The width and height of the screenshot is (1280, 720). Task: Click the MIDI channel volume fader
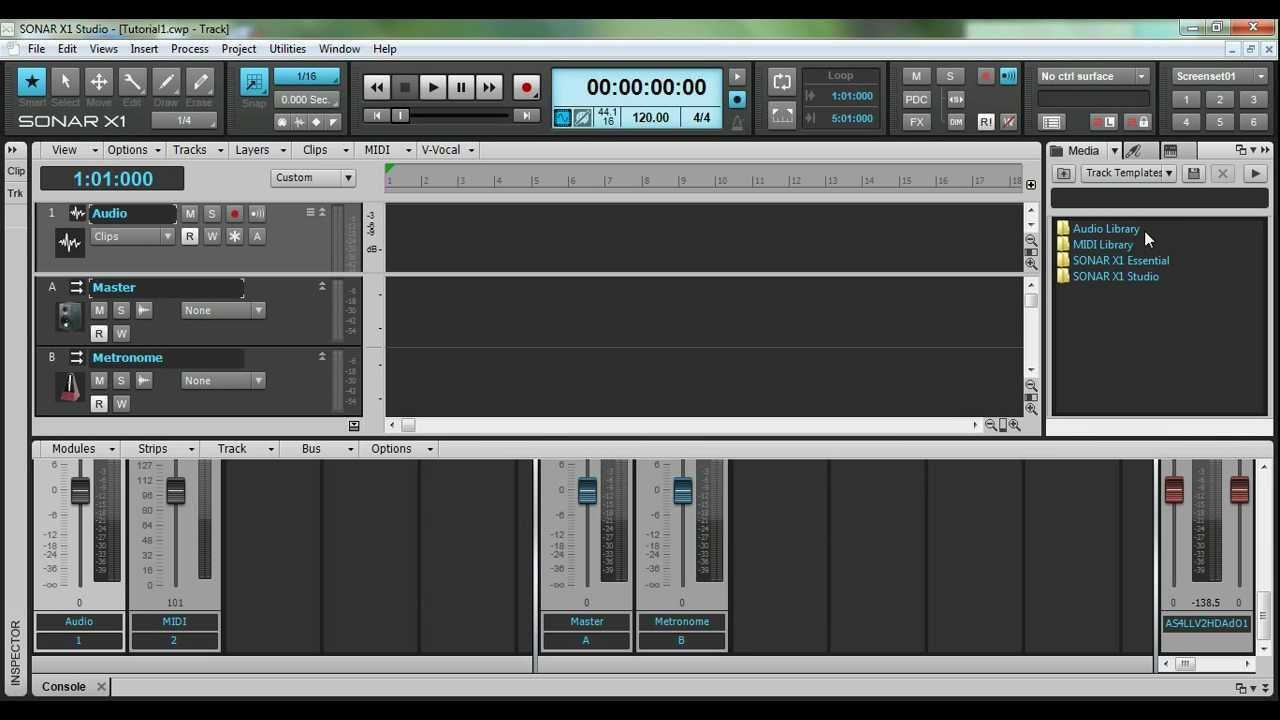point(176,491)
